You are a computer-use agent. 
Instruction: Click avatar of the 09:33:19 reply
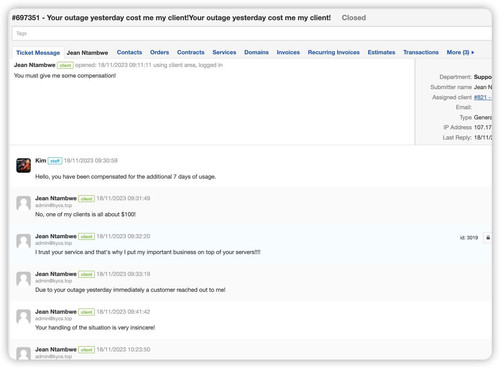pos(24,279)
